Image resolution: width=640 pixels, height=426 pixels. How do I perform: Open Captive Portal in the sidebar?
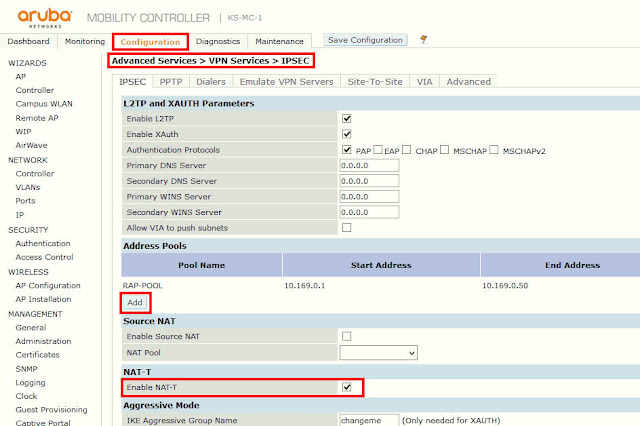click(43, 422)
